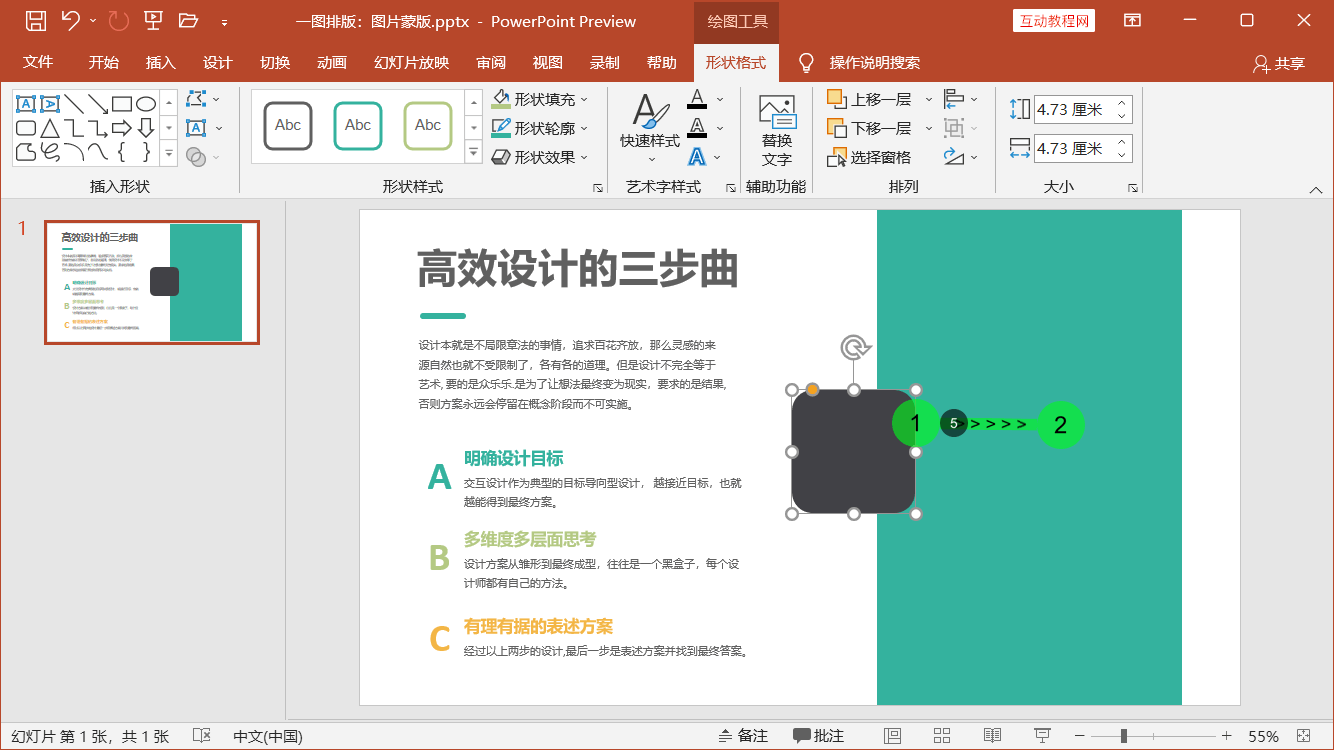Expand the shapes gallery more button

(x=169, y=154)
